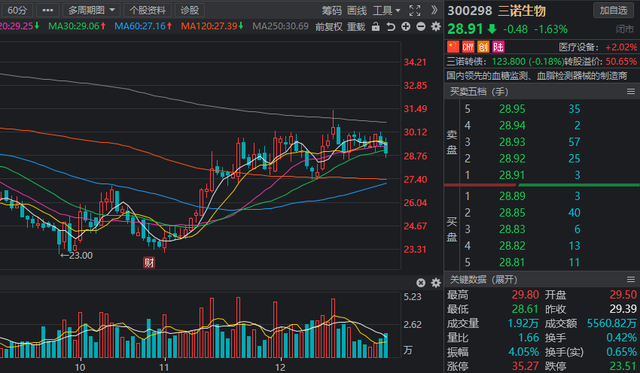Zoom out chart with minus icon
Viewport: 640px width, 373px height.
421,27
